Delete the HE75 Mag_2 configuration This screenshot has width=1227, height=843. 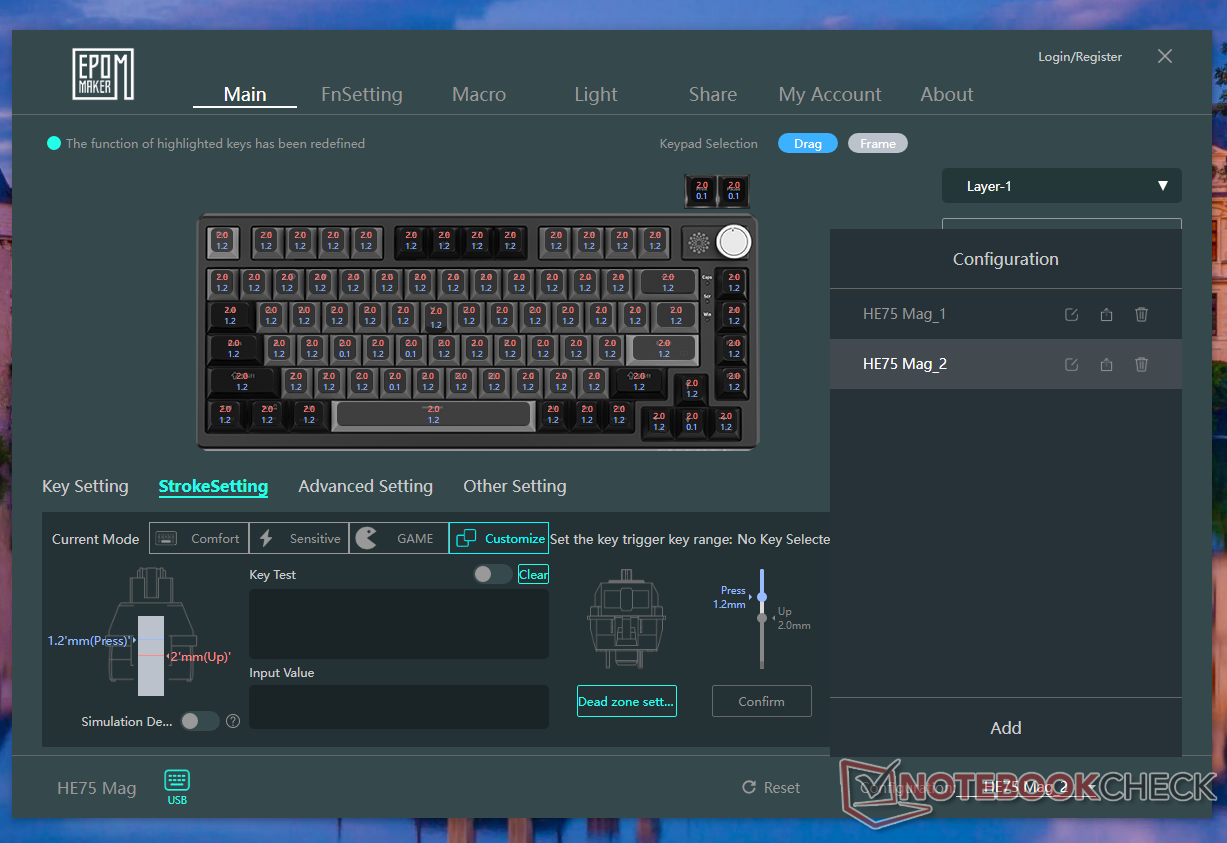click(1141, 364)
